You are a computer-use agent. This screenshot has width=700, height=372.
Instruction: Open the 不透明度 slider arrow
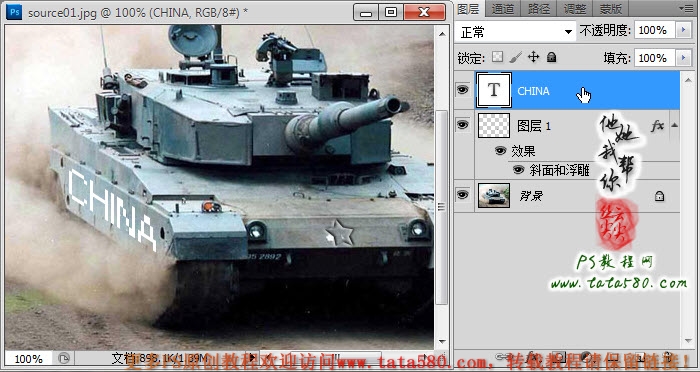click(683, 30)
